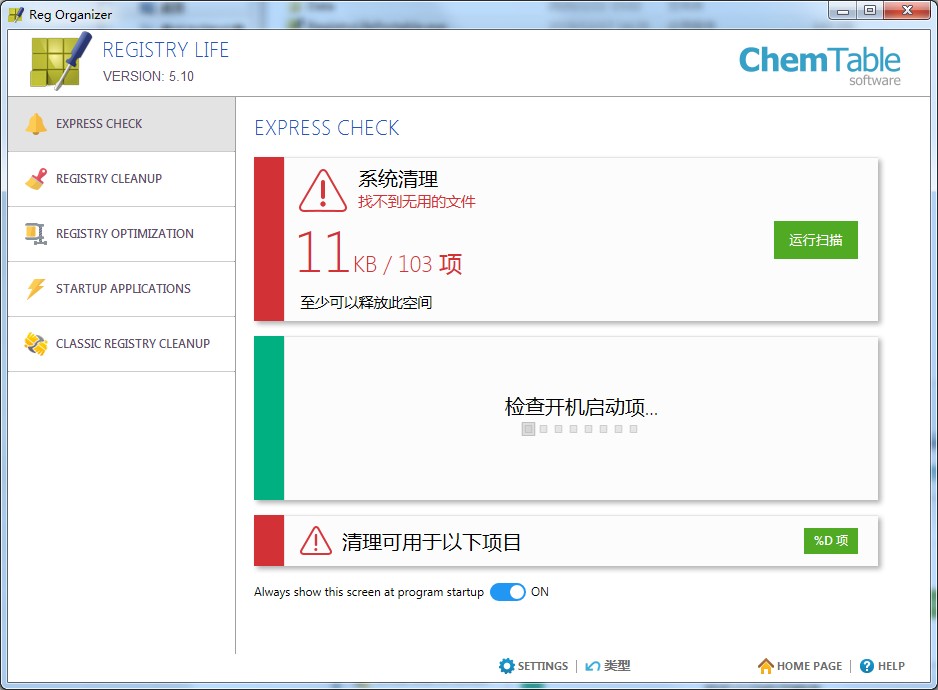Click the 系统清理 heading
938x690 pixels.
[398, 179]
